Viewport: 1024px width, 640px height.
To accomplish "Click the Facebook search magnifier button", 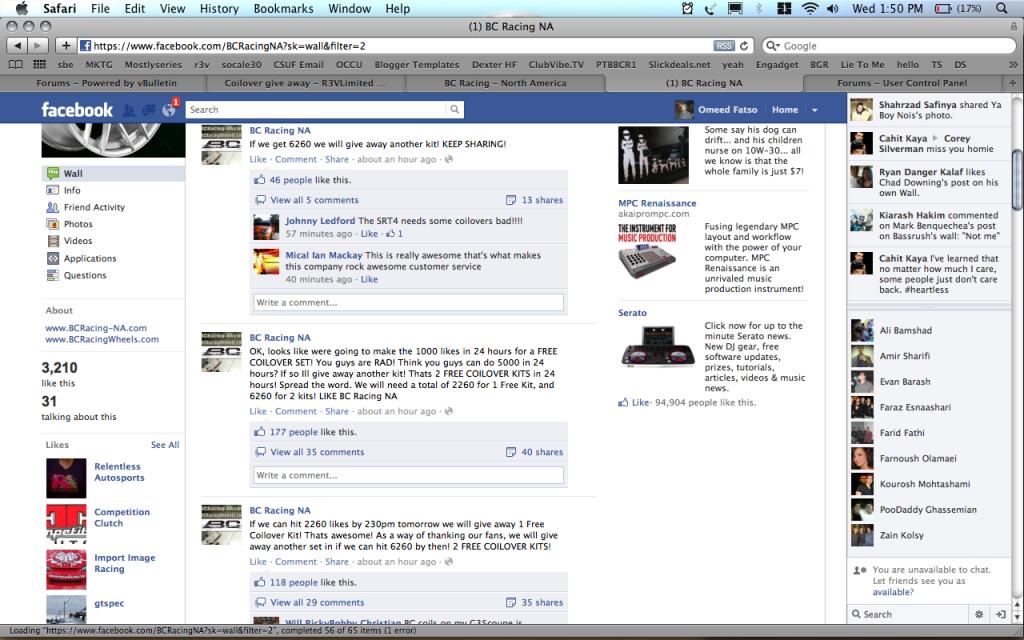I will tap(455, 110).
